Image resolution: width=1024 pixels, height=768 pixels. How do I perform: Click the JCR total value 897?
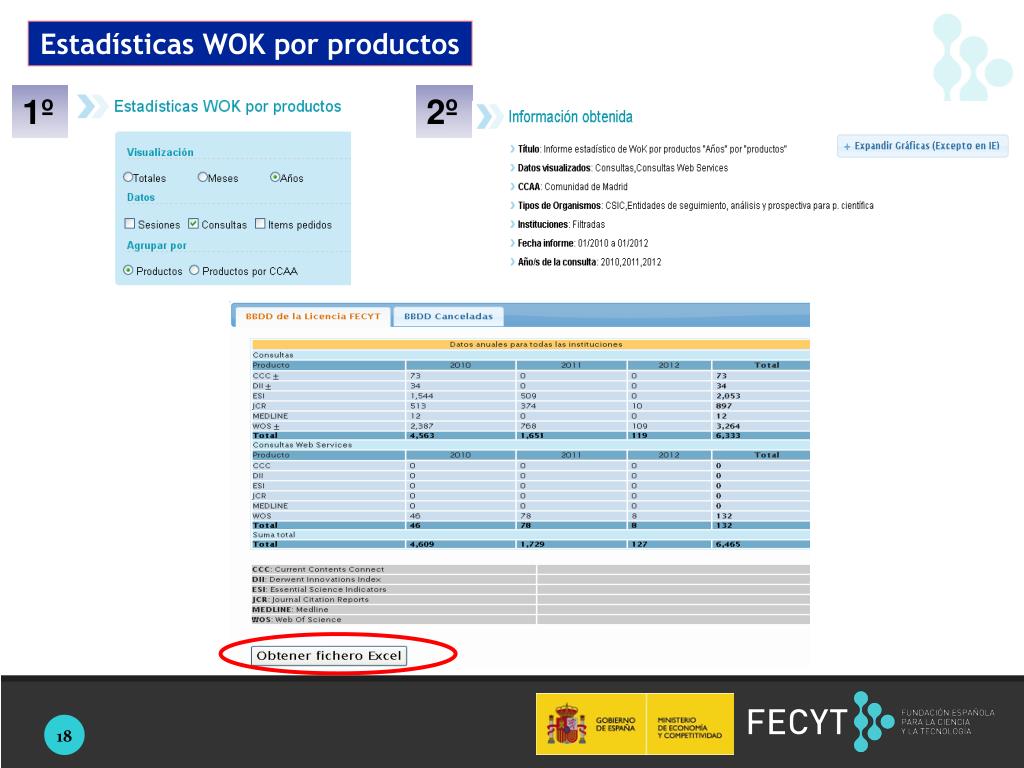[724, 406]
